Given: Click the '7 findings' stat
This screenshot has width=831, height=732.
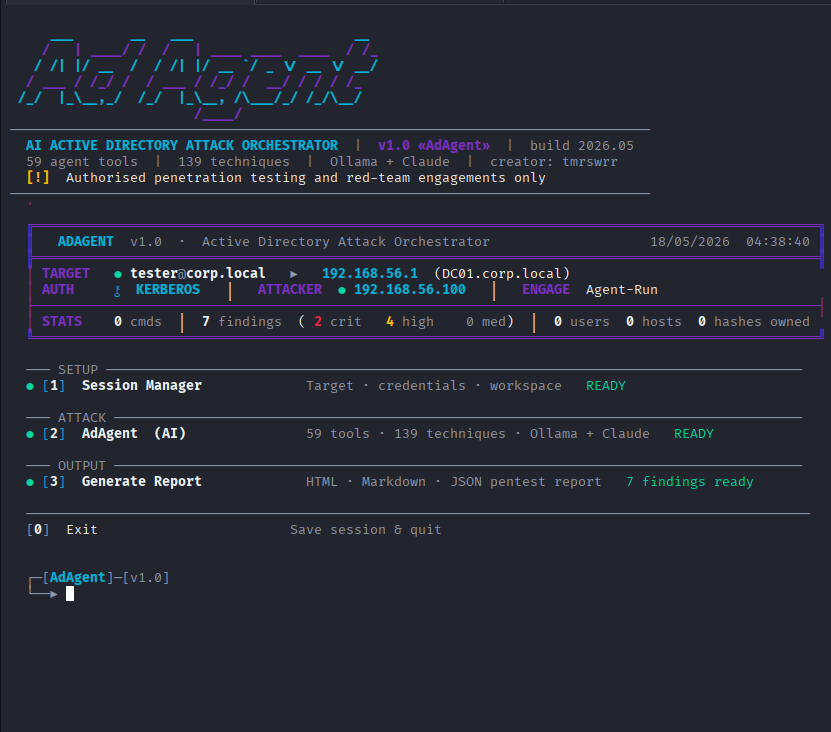Looking at the screenshot, I should (242, 322).
